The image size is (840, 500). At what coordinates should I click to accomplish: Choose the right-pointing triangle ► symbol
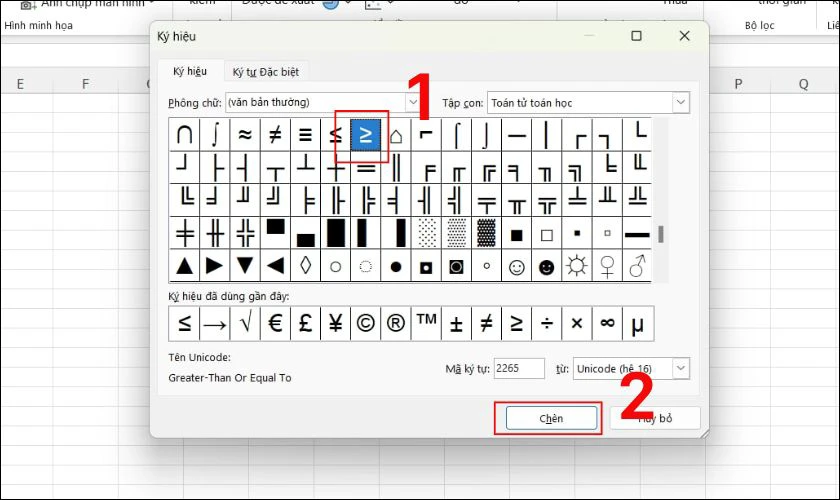(x=214, y=265)
